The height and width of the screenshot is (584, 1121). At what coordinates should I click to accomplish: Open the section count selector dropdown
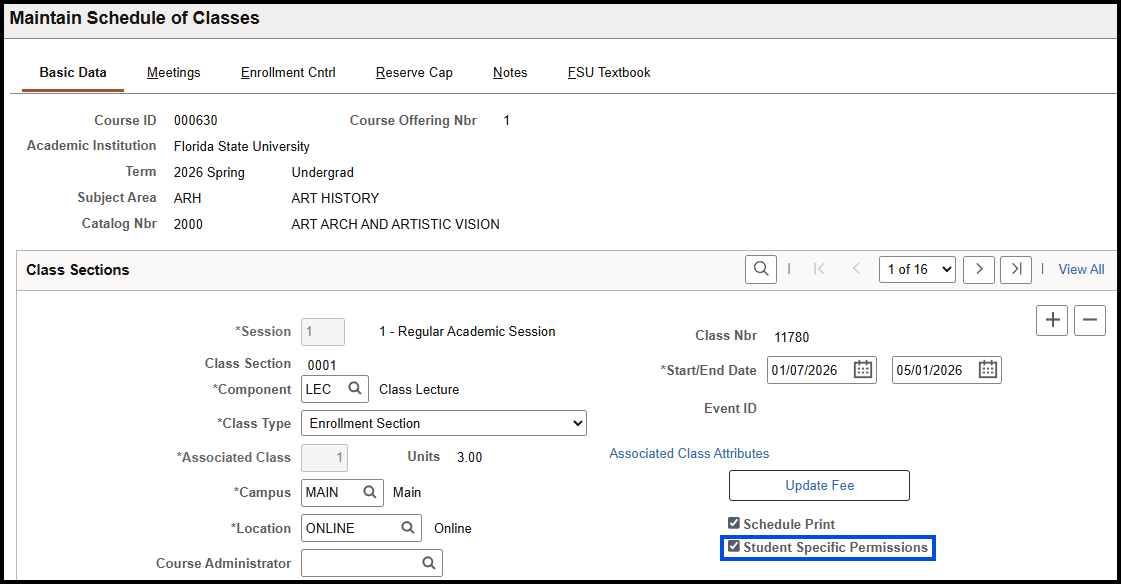[917, 269]
